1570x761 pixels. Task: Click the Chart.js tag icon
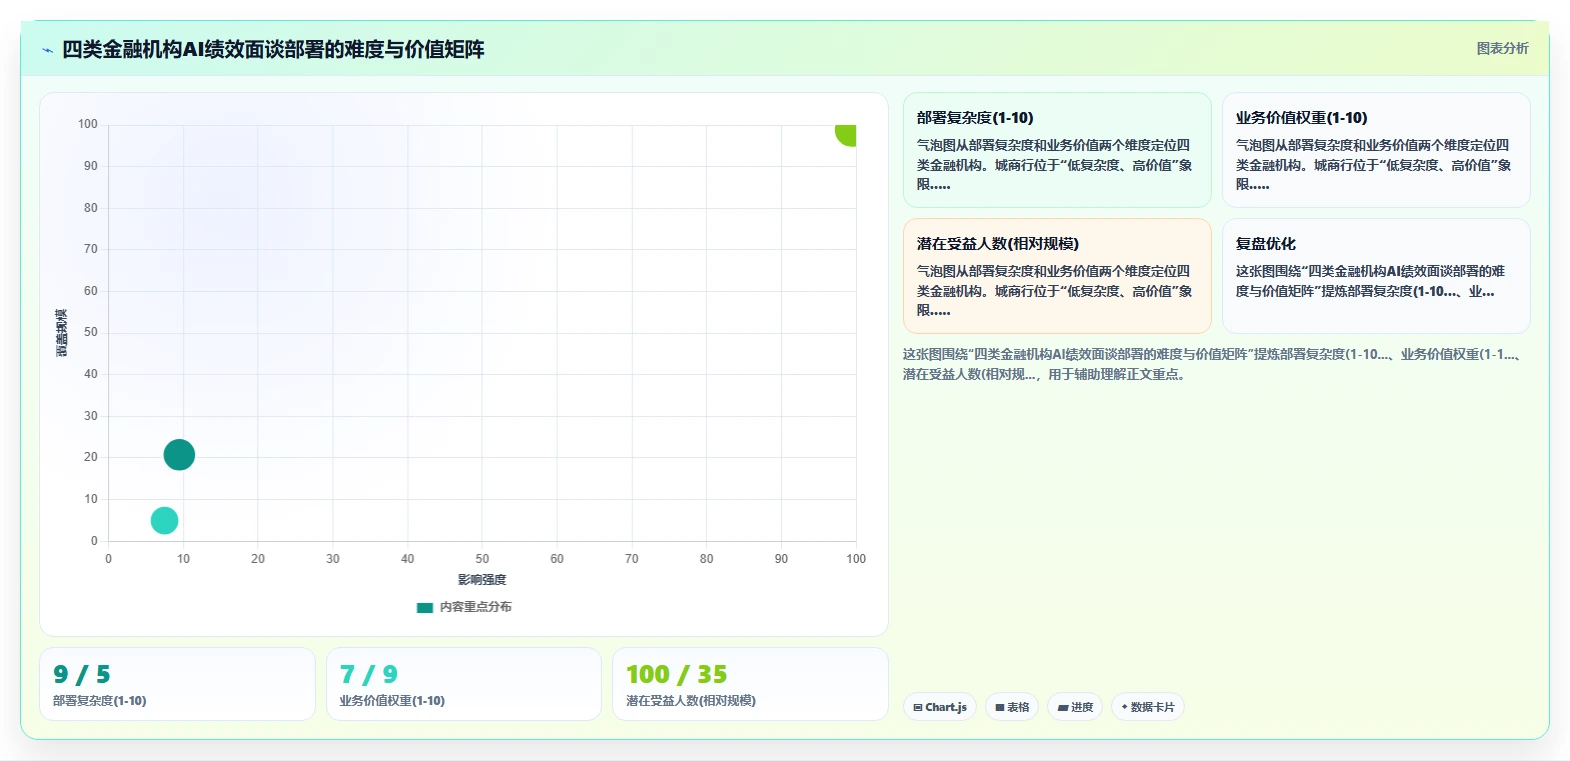[x=918, y=707]
